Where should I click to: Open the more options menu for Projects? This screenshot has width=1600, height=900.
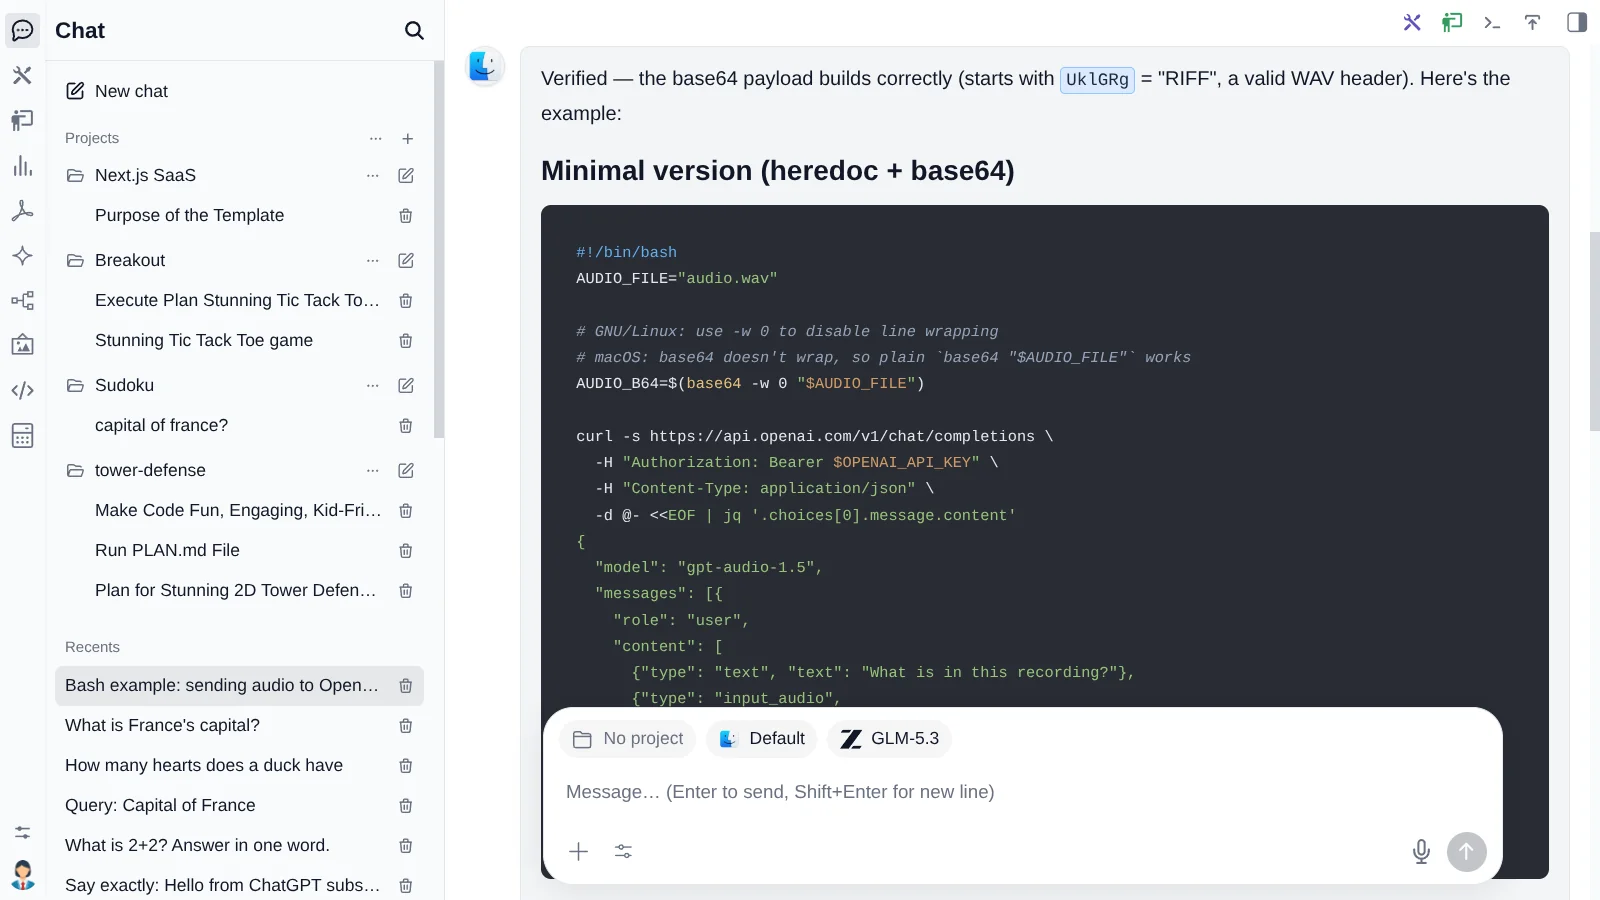376,139
